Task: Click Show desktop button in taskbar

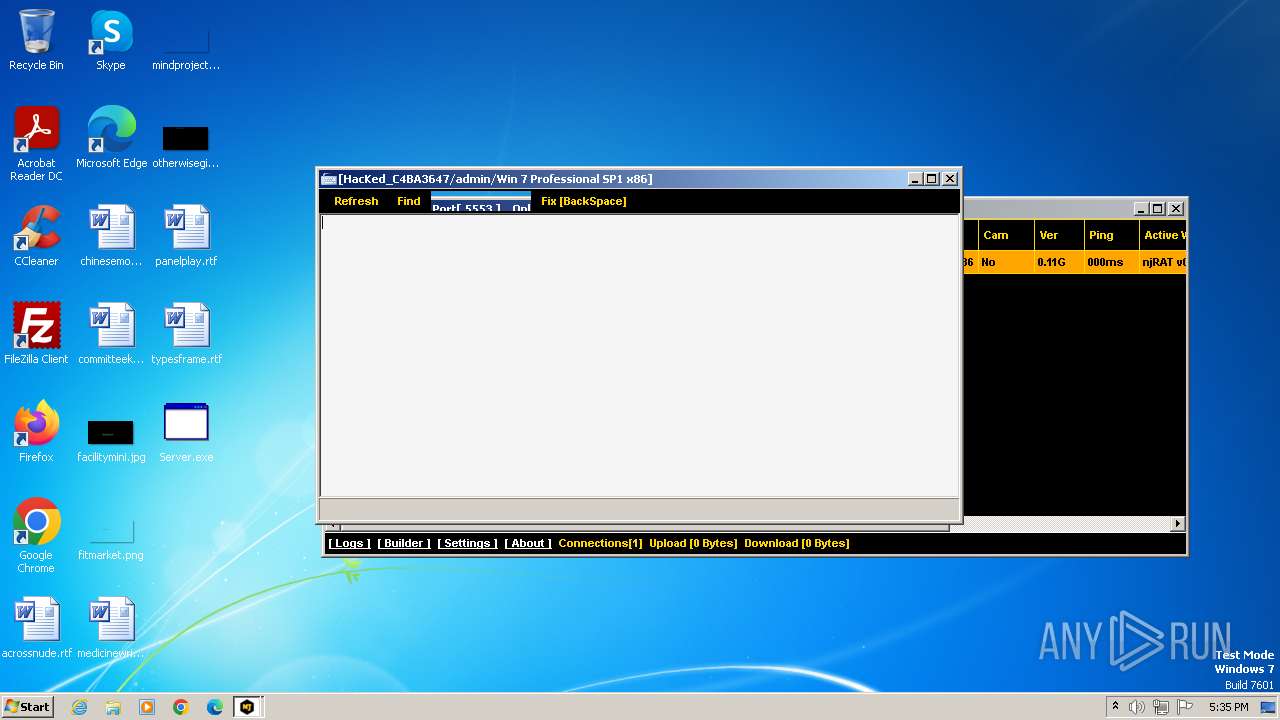Action: pos(1270,707)
